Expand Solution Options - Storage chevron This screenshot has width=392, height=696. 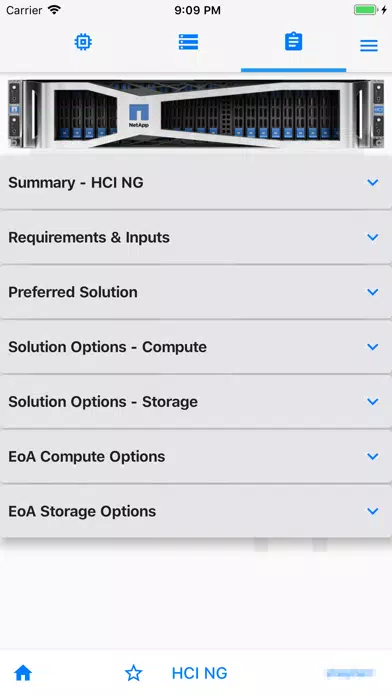373,401
